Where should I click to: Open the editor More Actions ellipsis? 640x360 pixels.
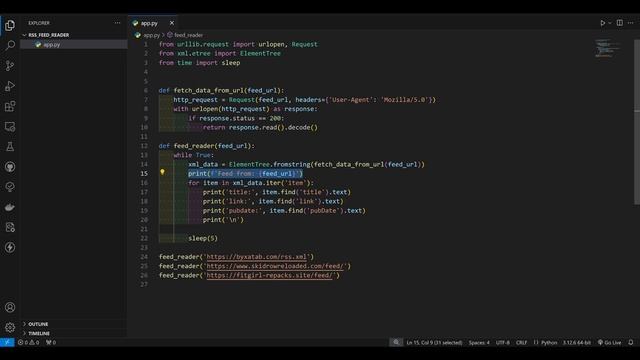coord(631,23)
